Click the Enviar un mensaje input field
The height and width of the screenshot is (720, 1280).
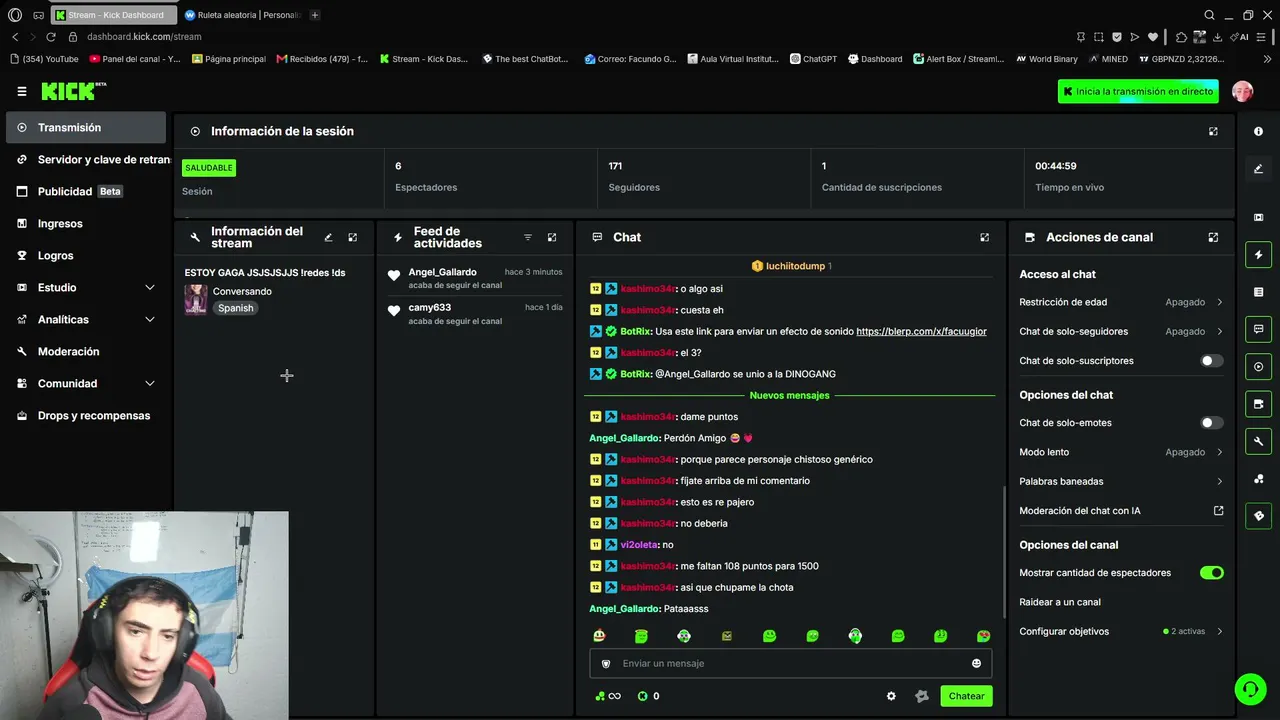(790, 663)
